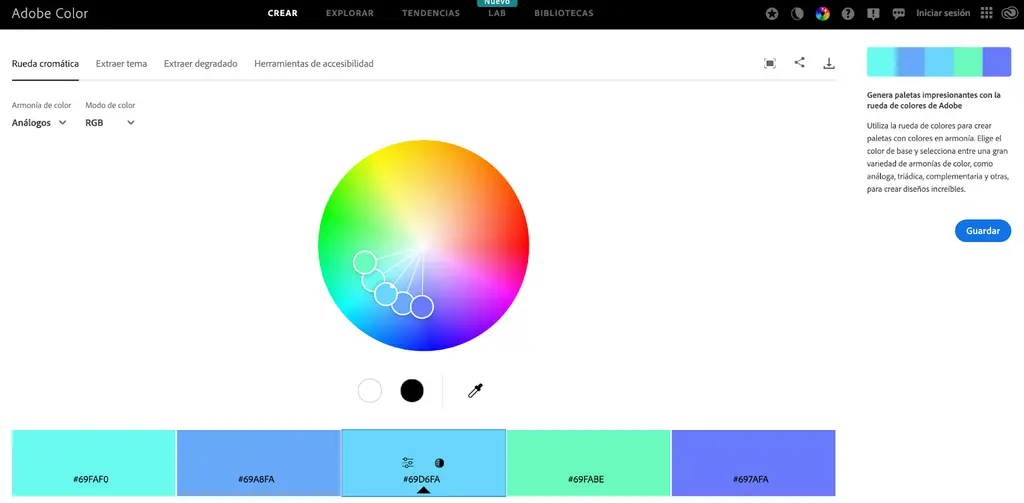This screenshot has height=503, width=1024.
Task: Open the EXPLORAR menu item
Action: pyautogui.click(x=350, y=13)
